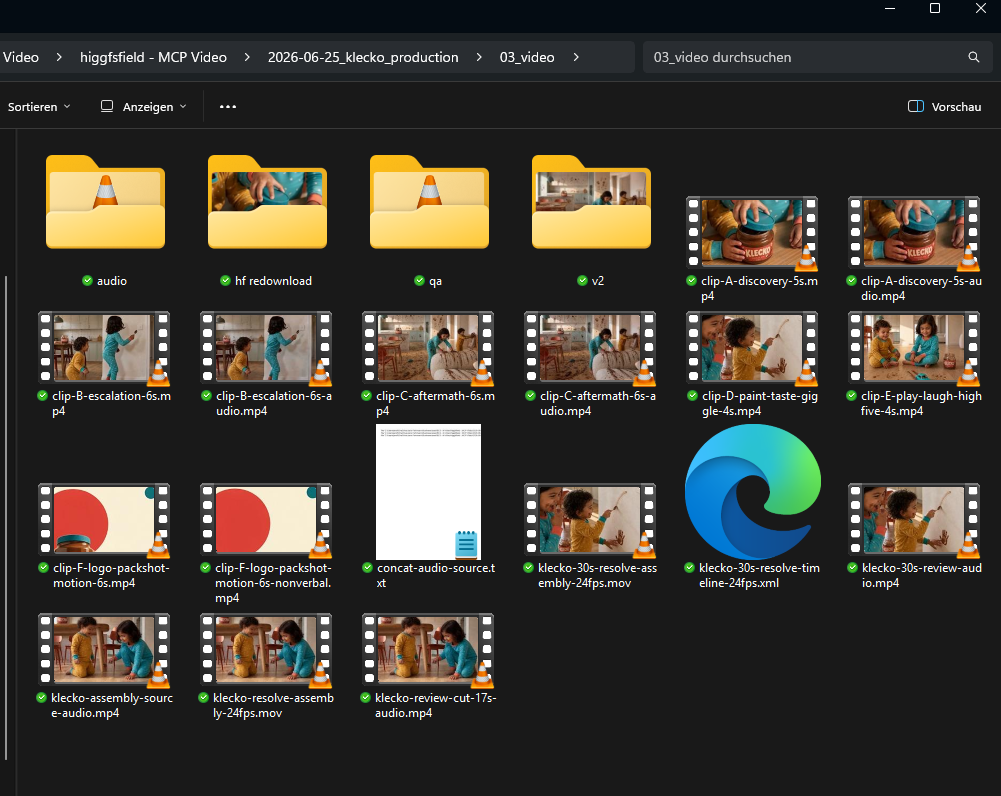This screenshot has width=1001, height=796.
Task: Select the Edge icon of klecko-30s-resolve-timeline-24fps.xml
Action: (x=753, y=492)
